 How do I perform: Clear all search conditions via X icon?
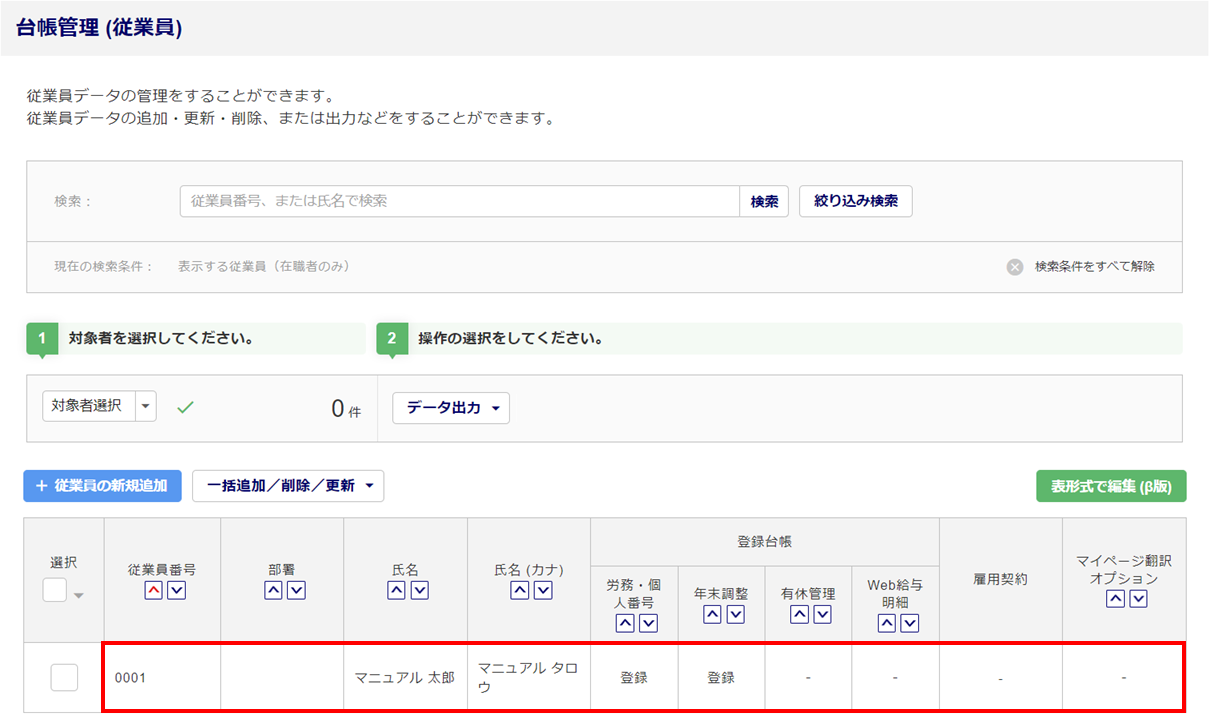point(1015,267)
